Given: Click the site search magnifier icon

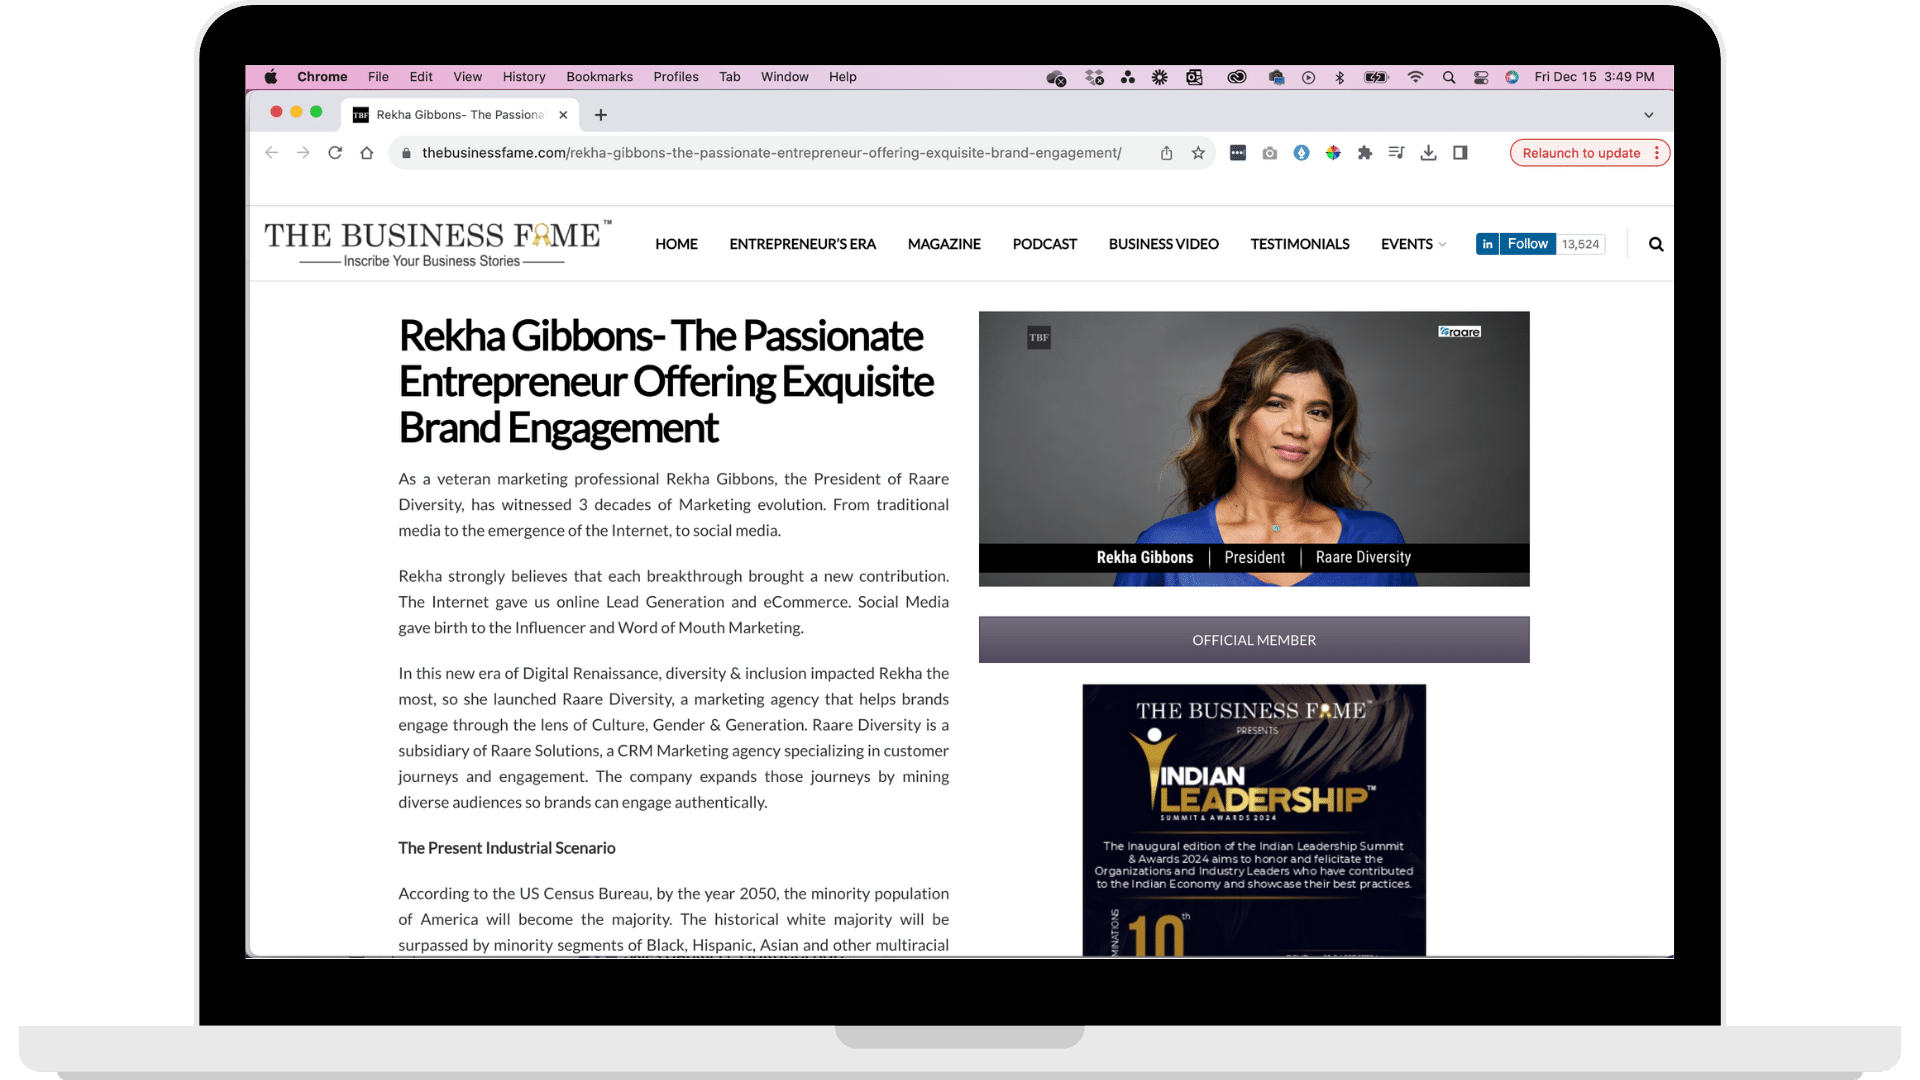Looking at the screenshot, I should point(1656,244).
